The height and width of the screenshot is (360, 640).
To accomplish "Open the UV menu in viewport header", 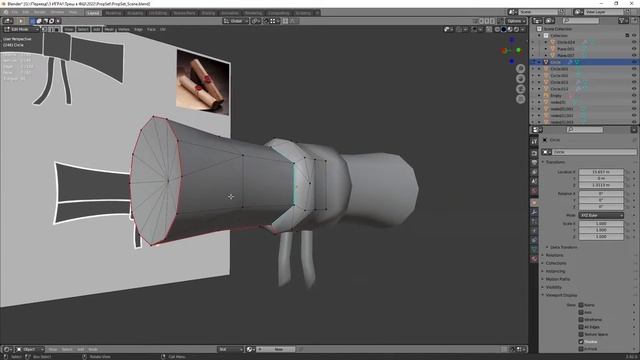I will coord(162,29).
